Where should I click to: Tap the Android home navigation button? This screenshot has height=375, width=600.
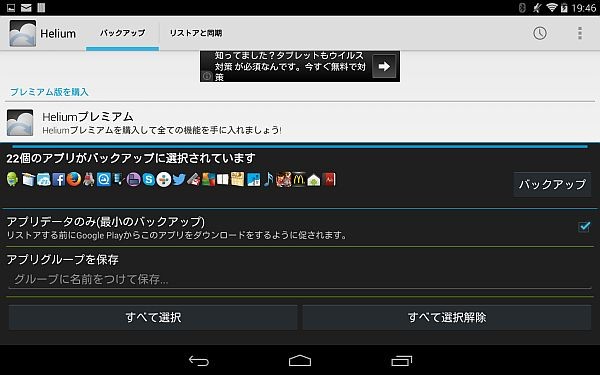point(300,360)
